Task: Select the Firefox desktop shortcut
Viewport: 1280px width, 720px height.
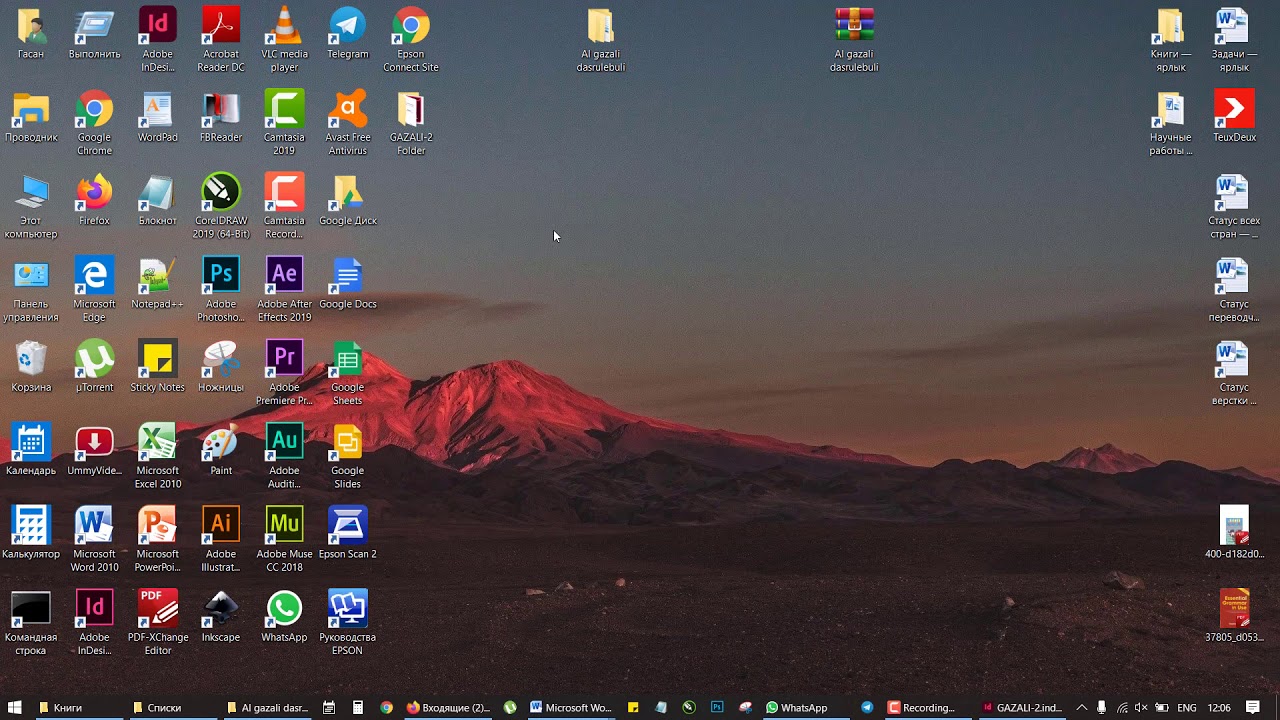Action: [x=95, y=200]
